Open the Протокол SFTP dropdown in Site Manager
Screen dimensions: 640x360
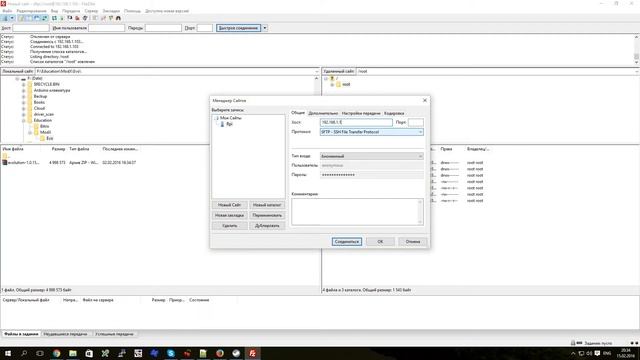pos(371,132)
